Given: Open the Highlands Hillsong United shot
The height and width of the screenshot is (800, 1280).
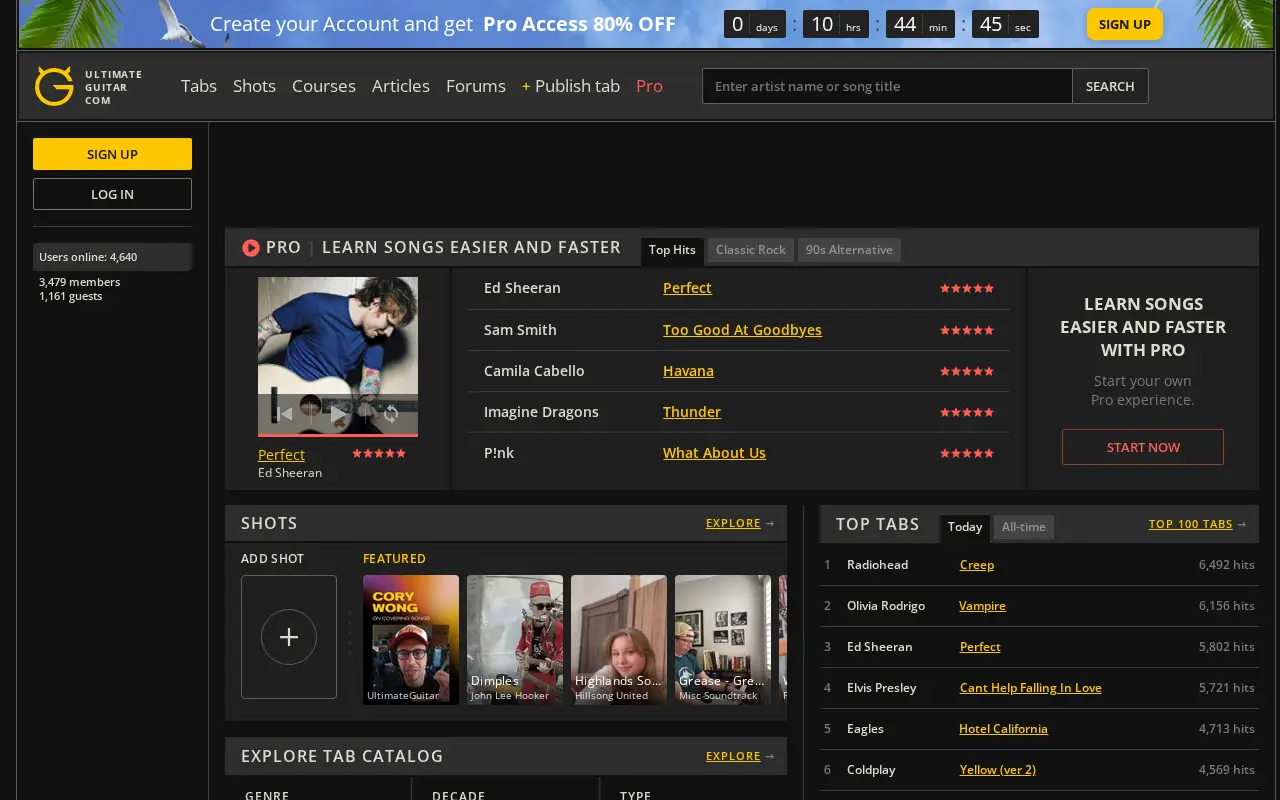Looking at the screenshot, I should [x=619, y=640].
